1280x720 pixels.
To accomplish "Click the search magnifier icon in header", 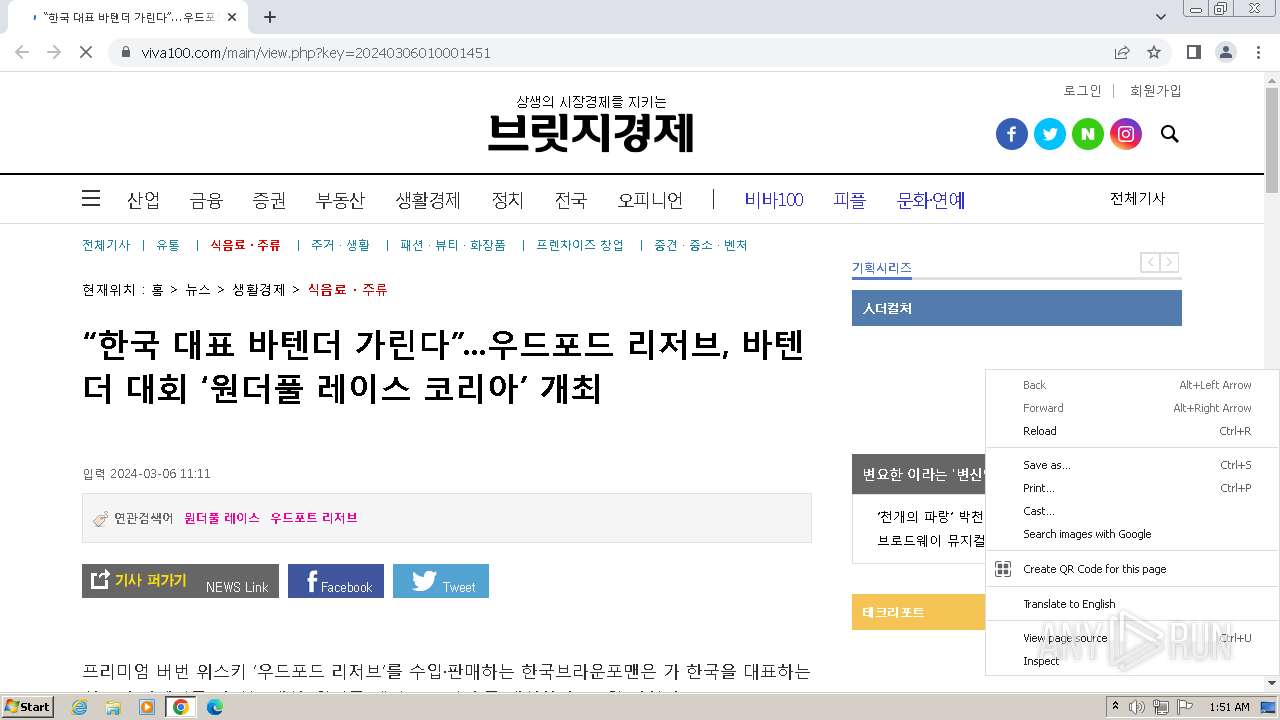I will coord(1169,134).
